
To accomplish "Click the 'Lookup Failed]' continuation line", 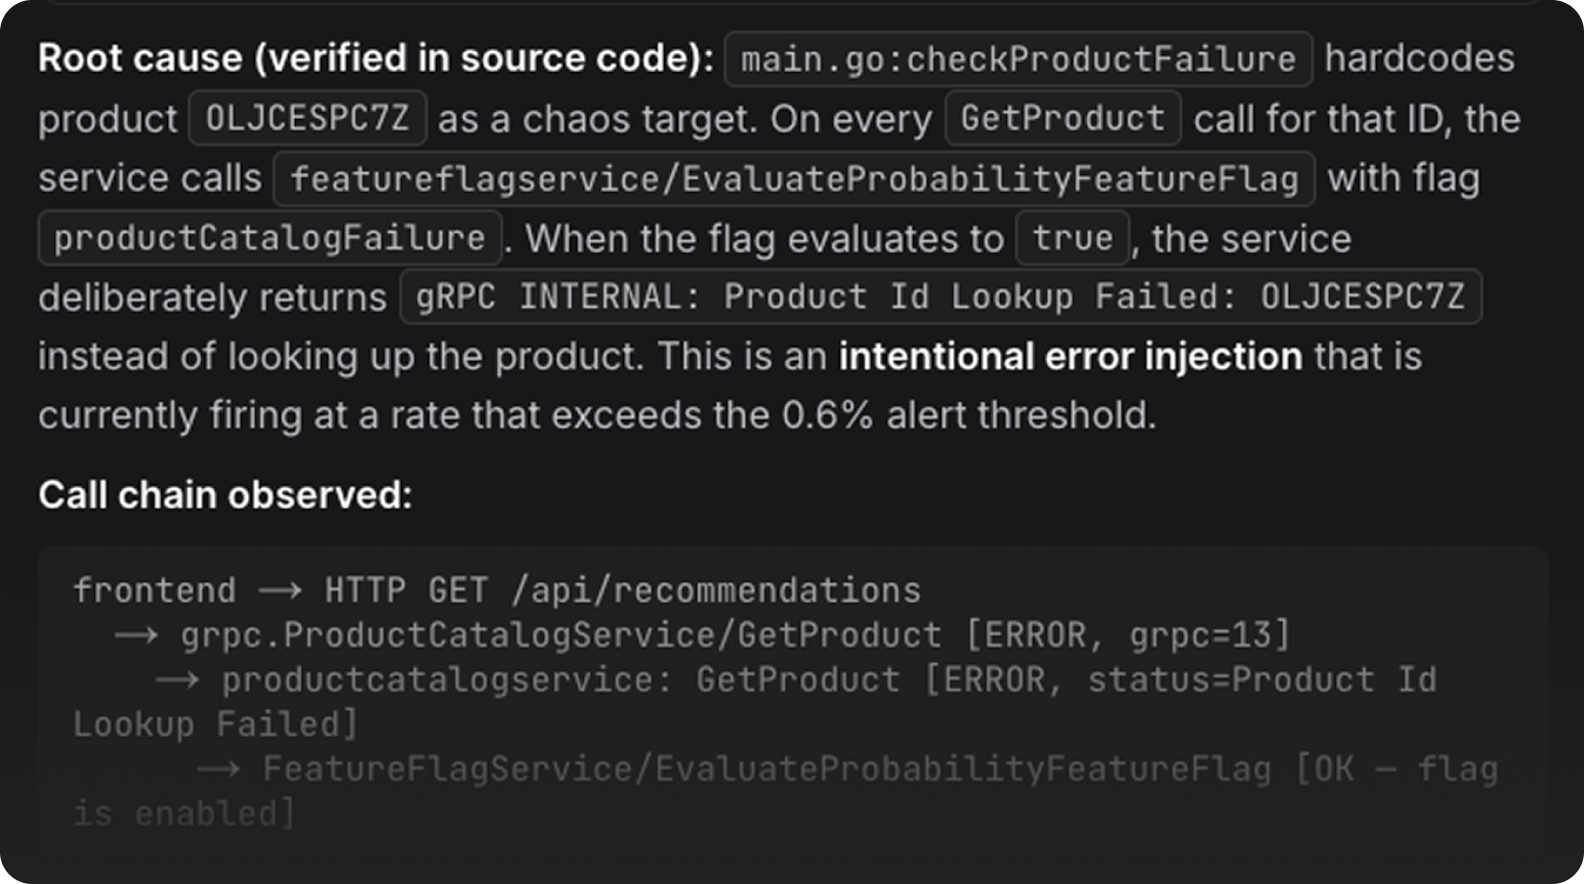I will click(215, 724).
